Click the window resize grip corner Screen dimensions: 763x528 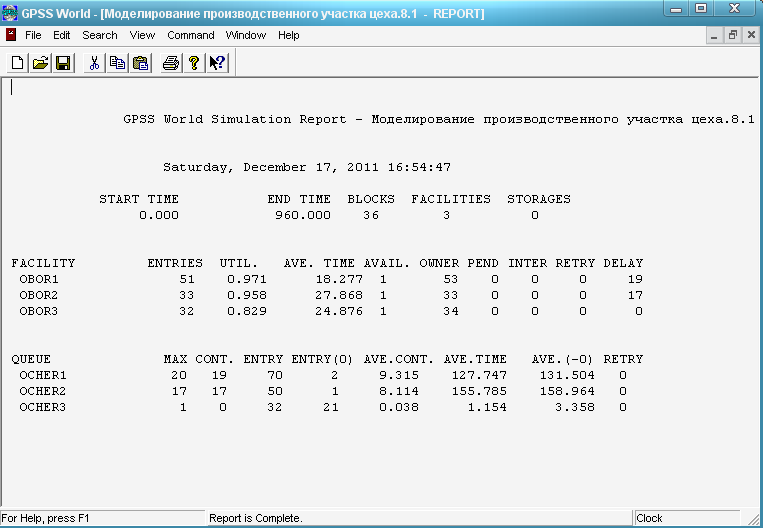point(755,520)
